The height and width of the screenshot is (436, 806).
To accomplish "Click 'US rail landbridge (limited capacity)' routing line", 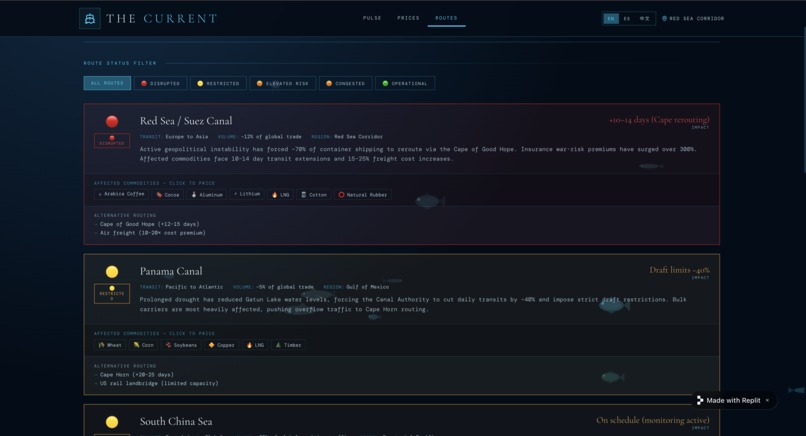I will click(x=159, y=384).
